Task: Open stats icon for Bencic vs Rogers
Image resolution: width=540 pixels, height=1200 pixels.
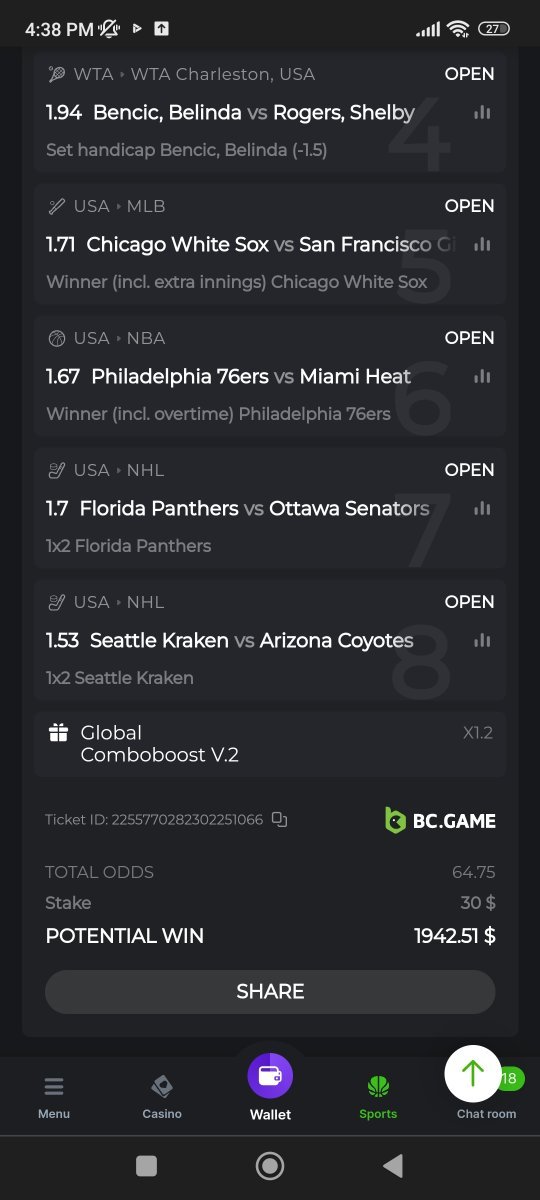Action: click(482, 113)
